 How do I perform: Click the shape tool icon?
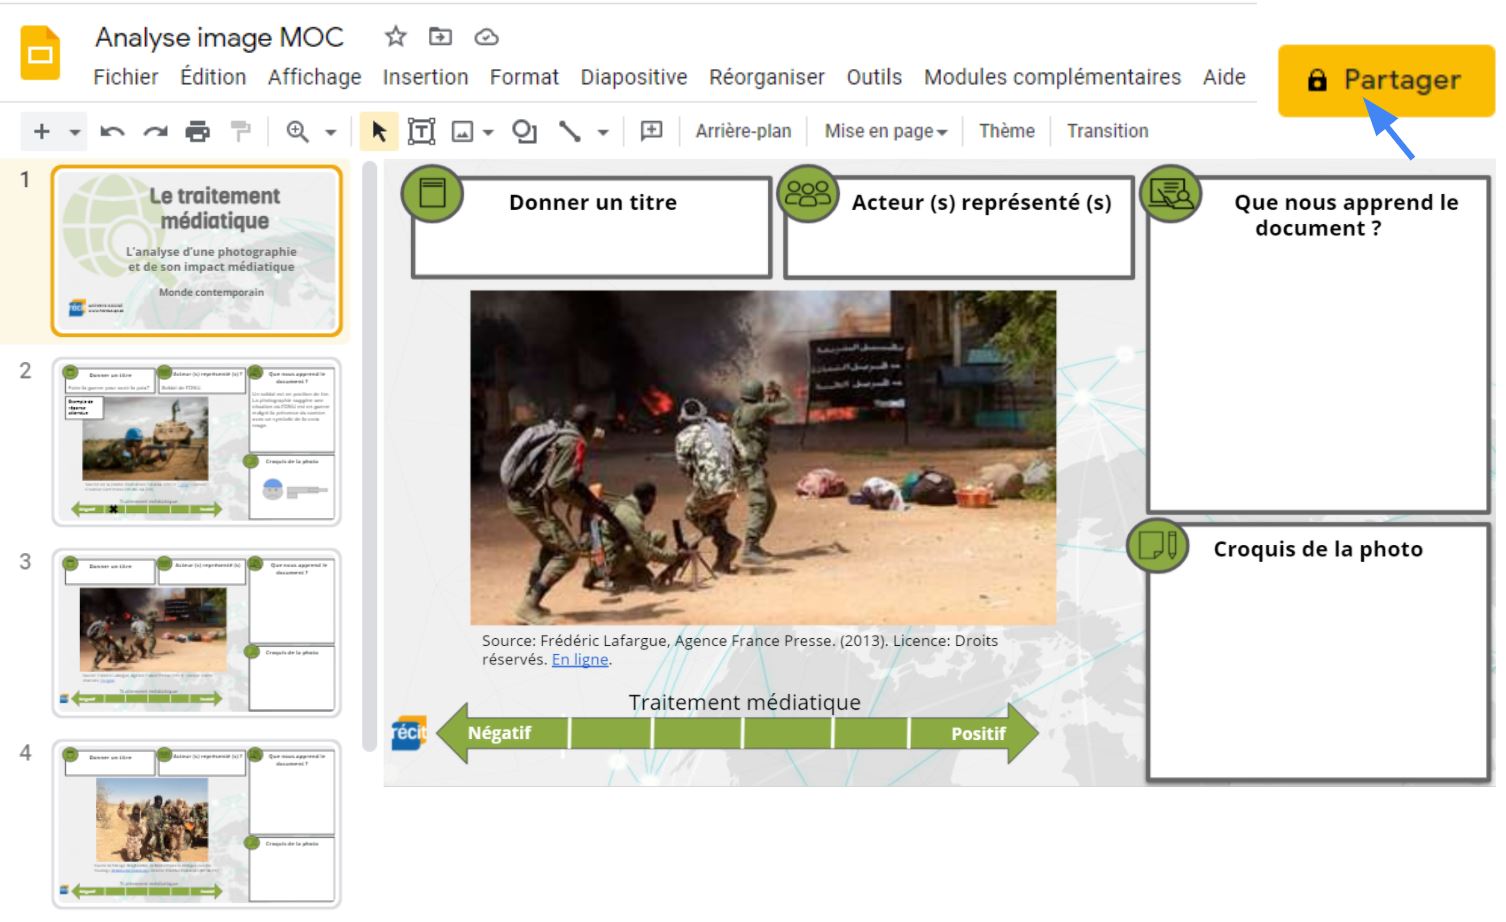click(524, 131)
